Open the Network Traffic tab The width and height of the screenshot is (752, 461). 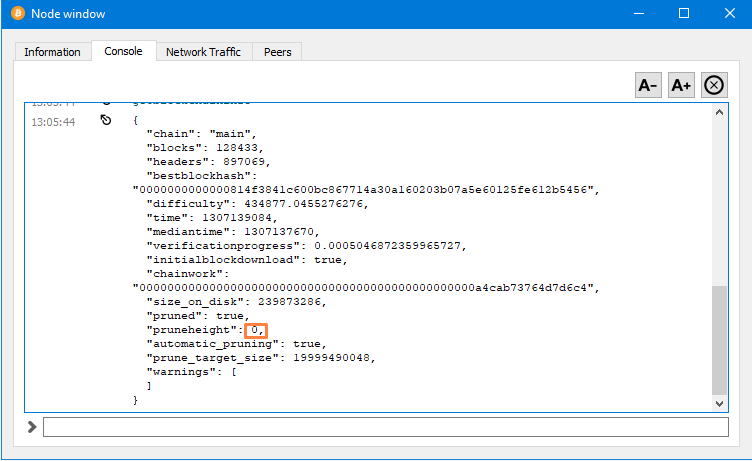tap(203, 52)
